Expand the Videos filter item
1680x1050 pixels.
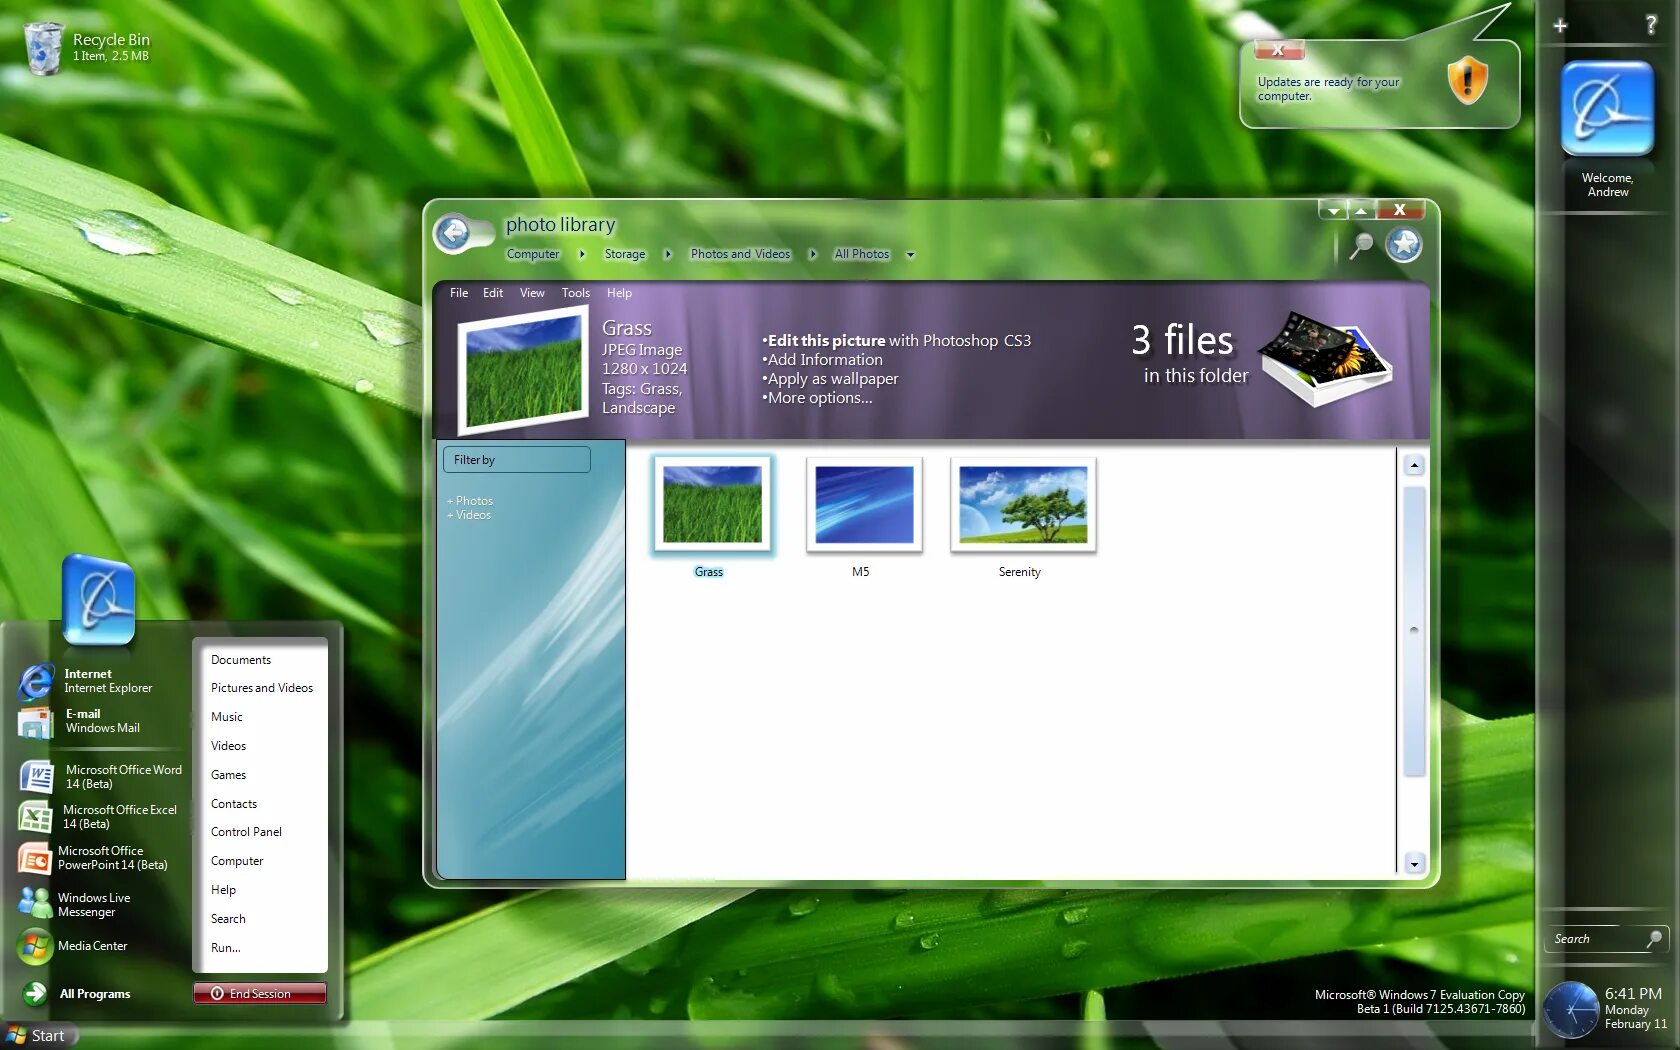(x=469, y=515)
